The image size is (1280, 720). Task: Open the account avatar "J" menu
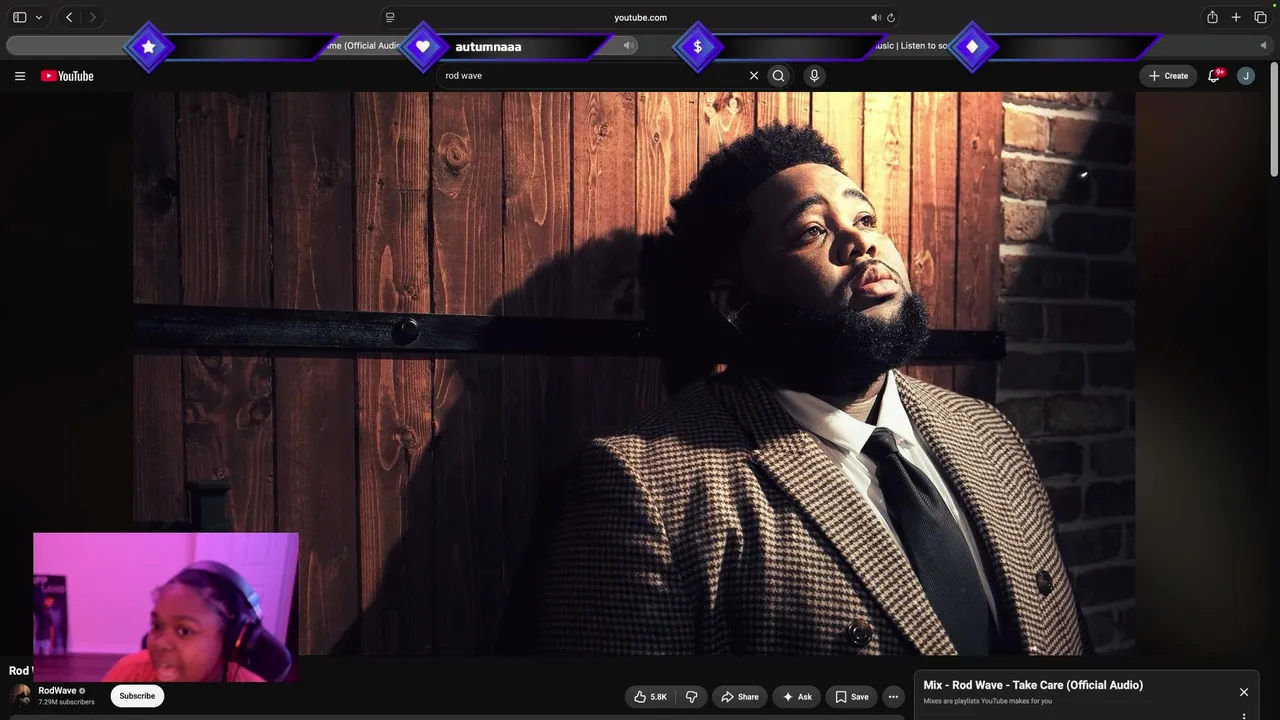click(x=1246, y=76)
